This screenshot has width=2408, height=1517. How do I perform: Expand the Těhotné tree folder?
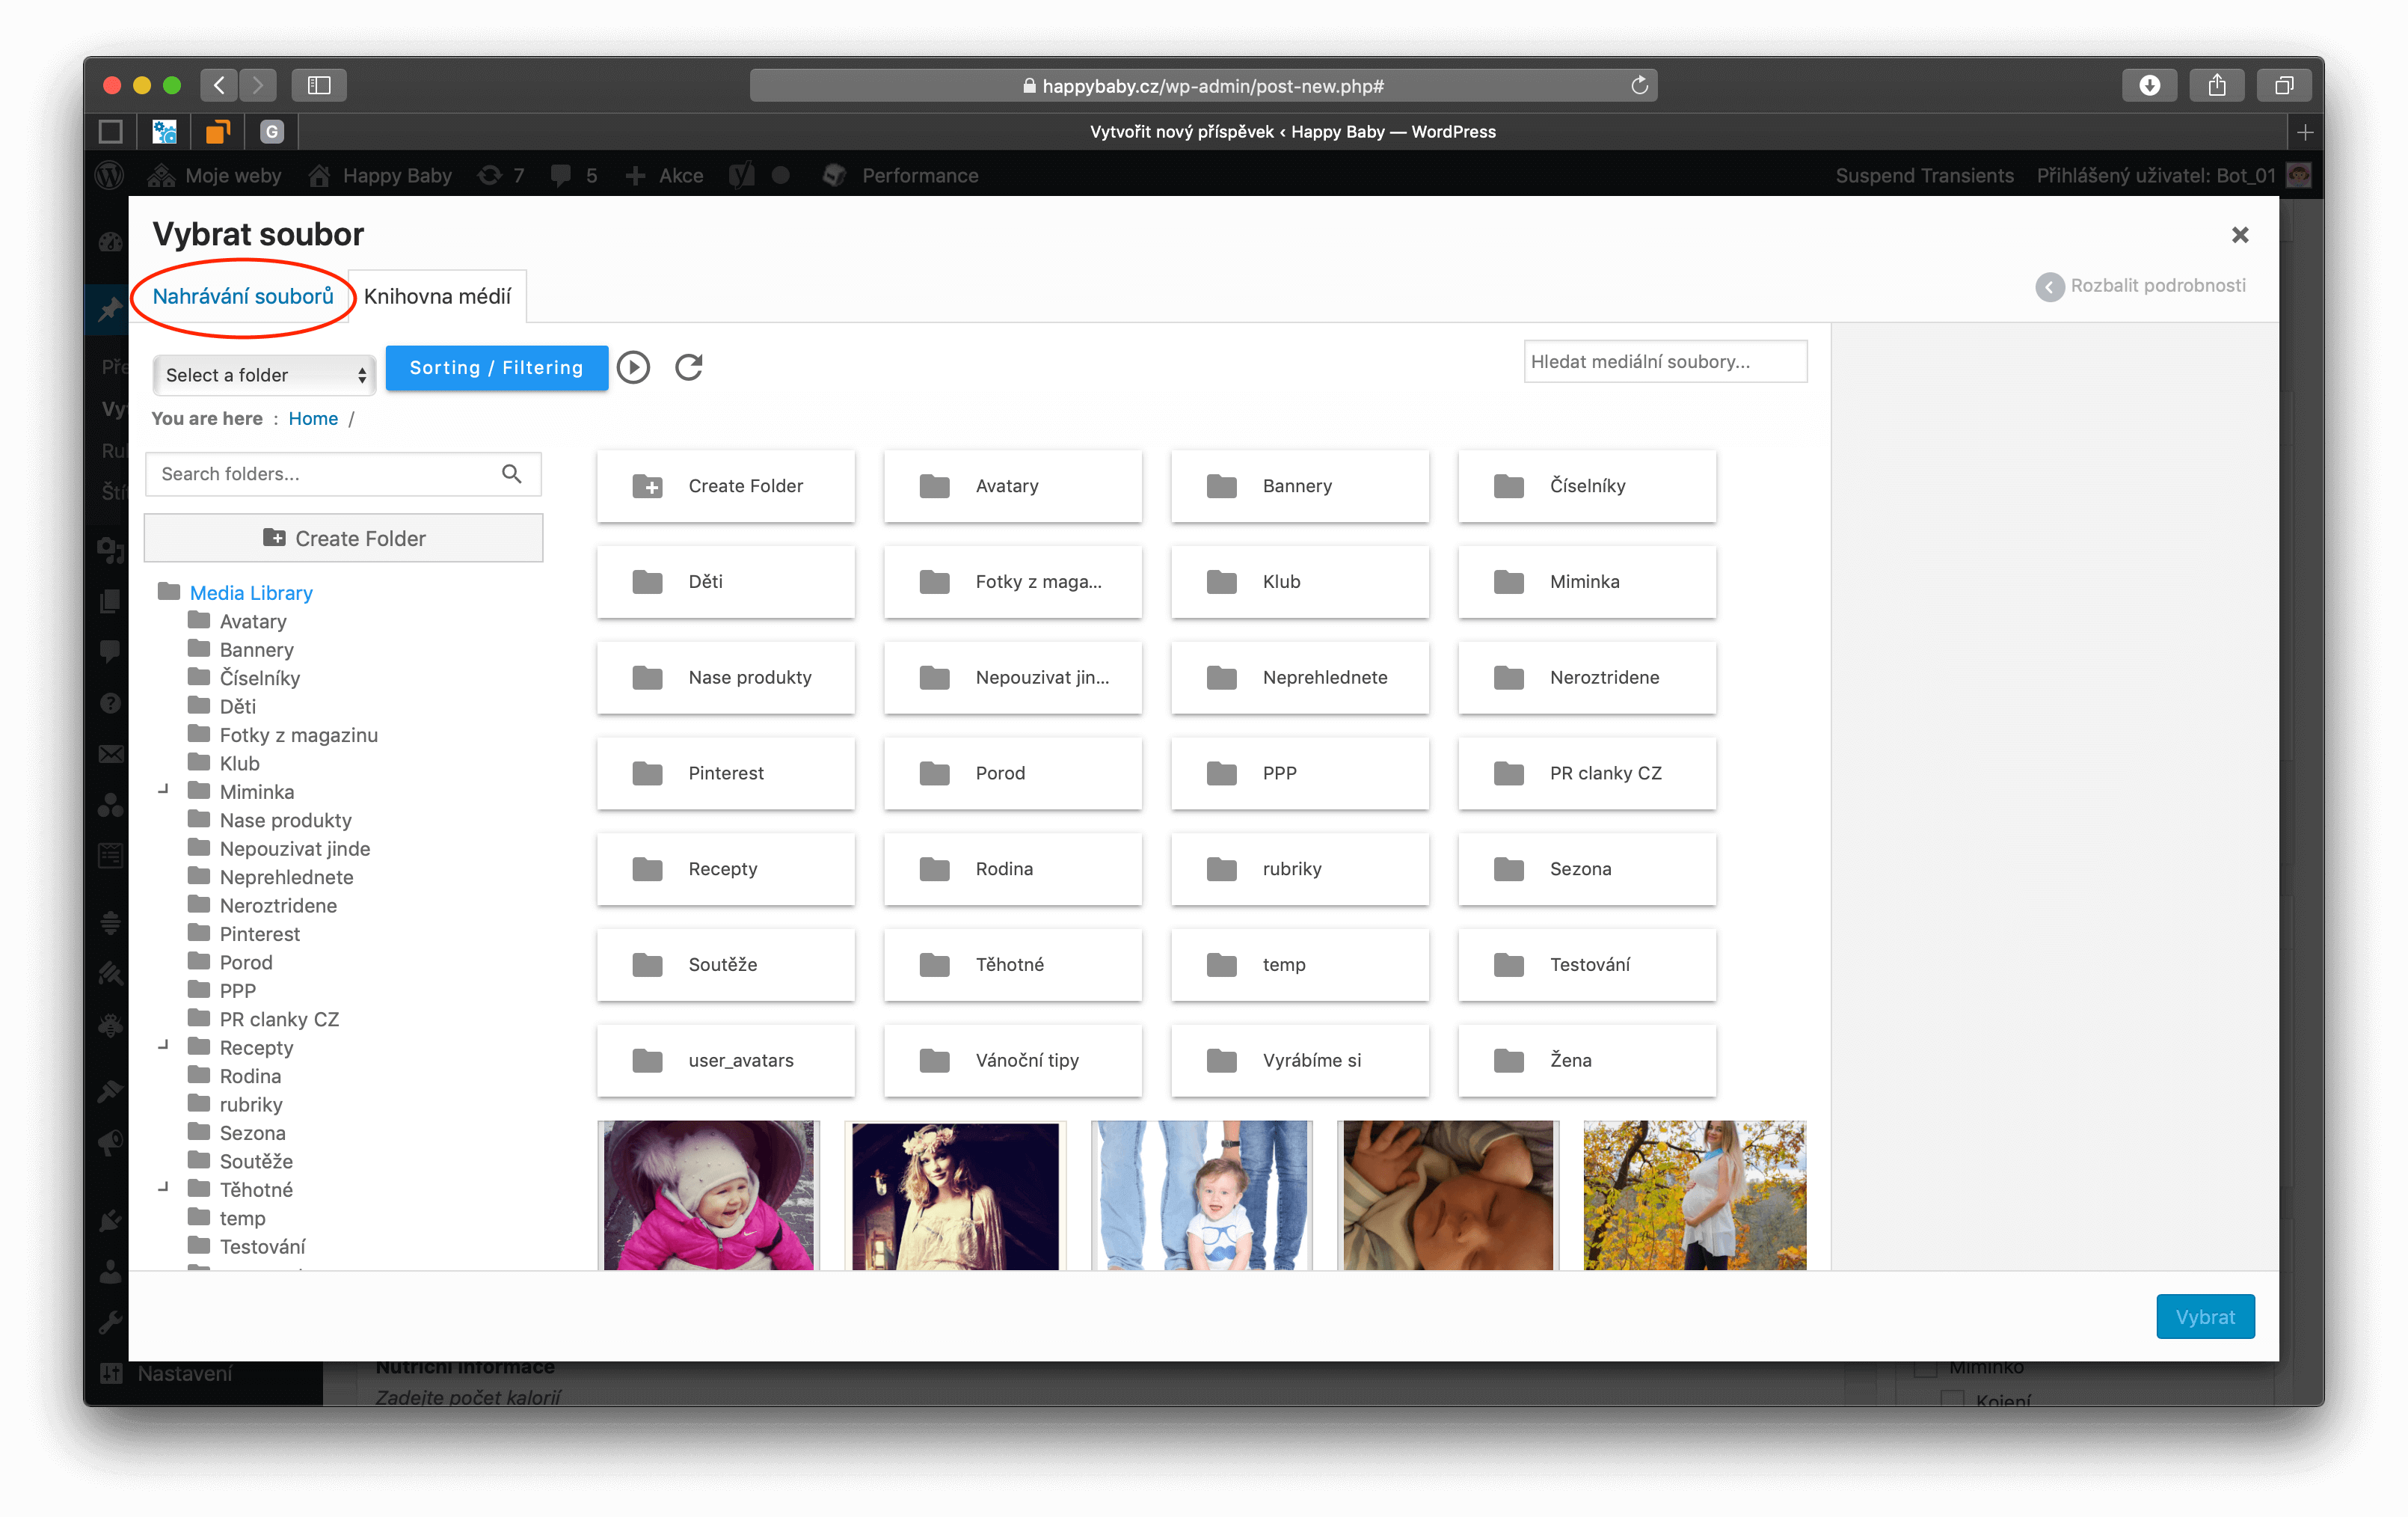pos(164,1188)
